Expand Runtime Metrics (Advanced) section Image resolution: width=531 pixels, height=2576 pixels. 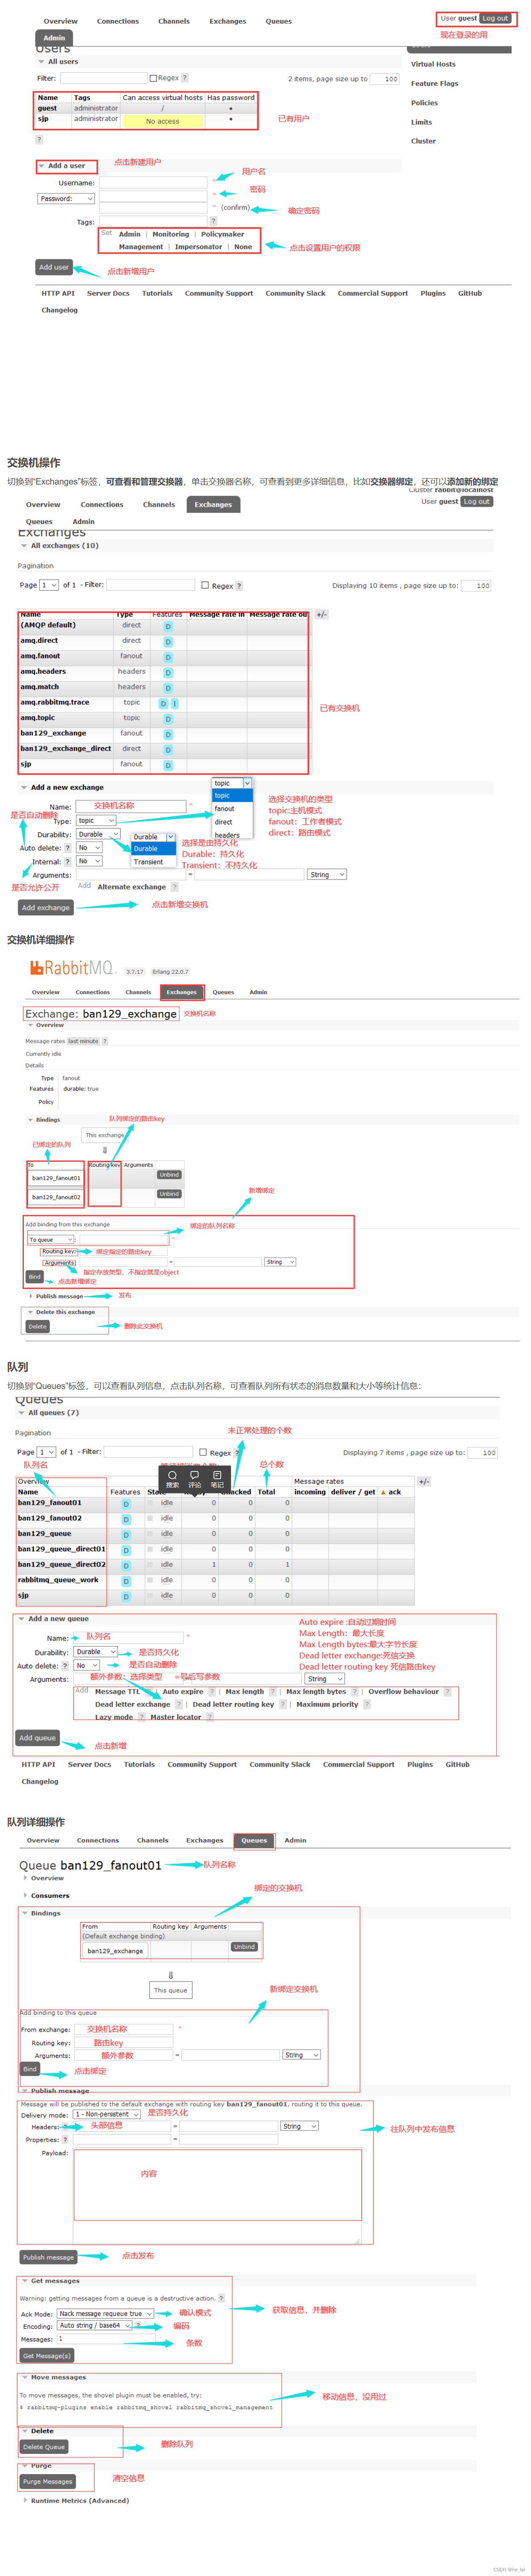[x=76, y=2500]
